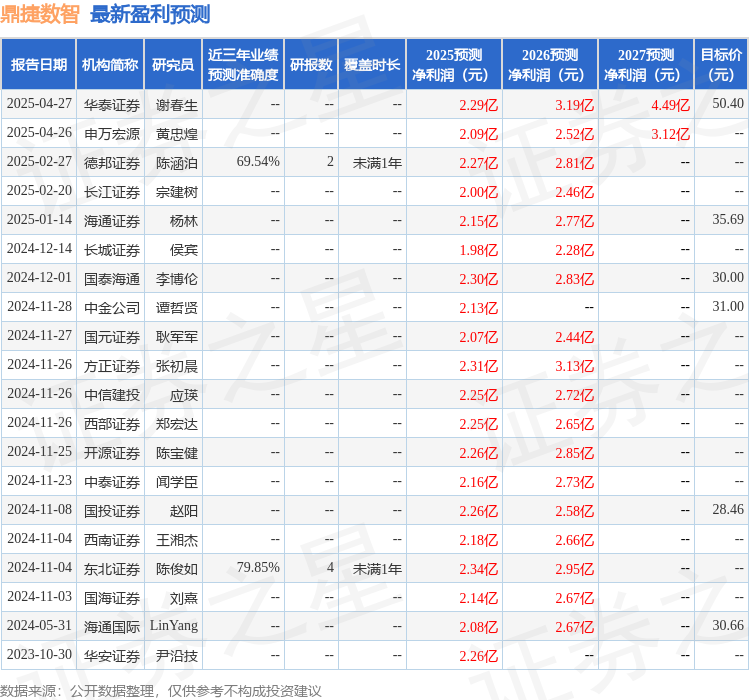Select the accuracy value 79.85%
The height and width of the screenshot is (700, 749).
(258, 568)
